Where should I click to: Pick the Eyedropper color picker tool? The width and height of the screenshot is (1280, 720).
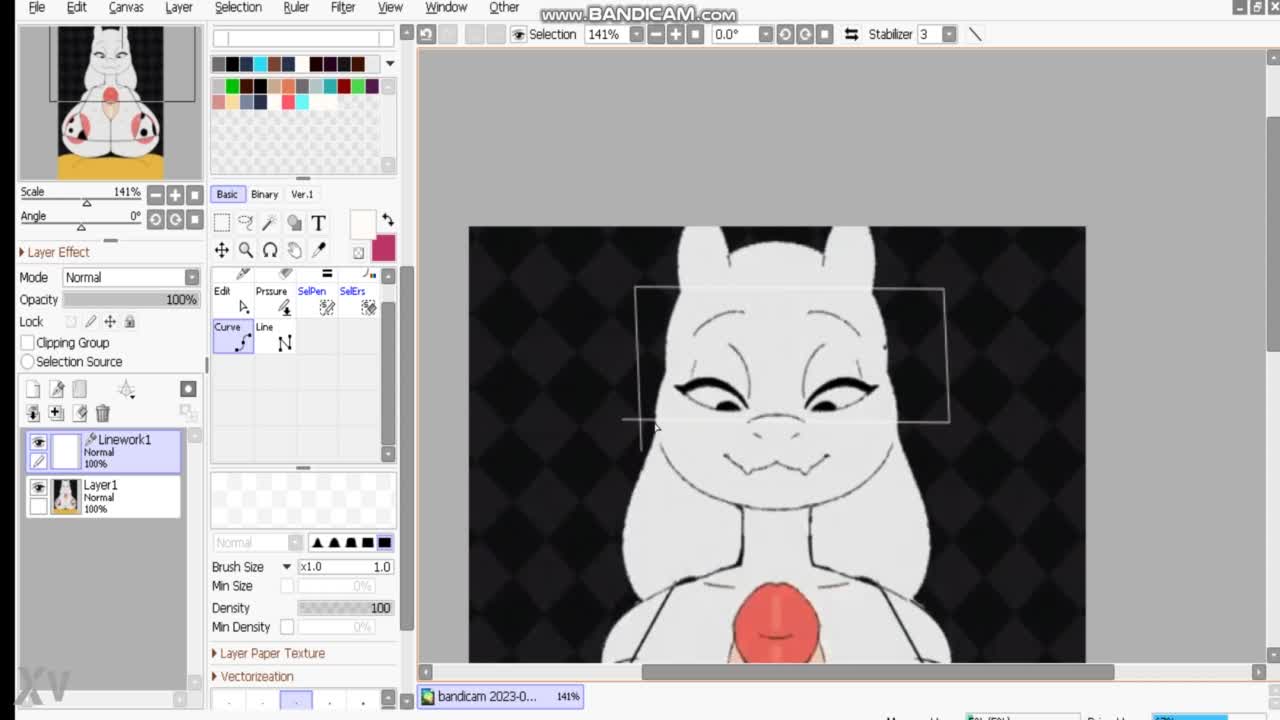click(319, 250)
